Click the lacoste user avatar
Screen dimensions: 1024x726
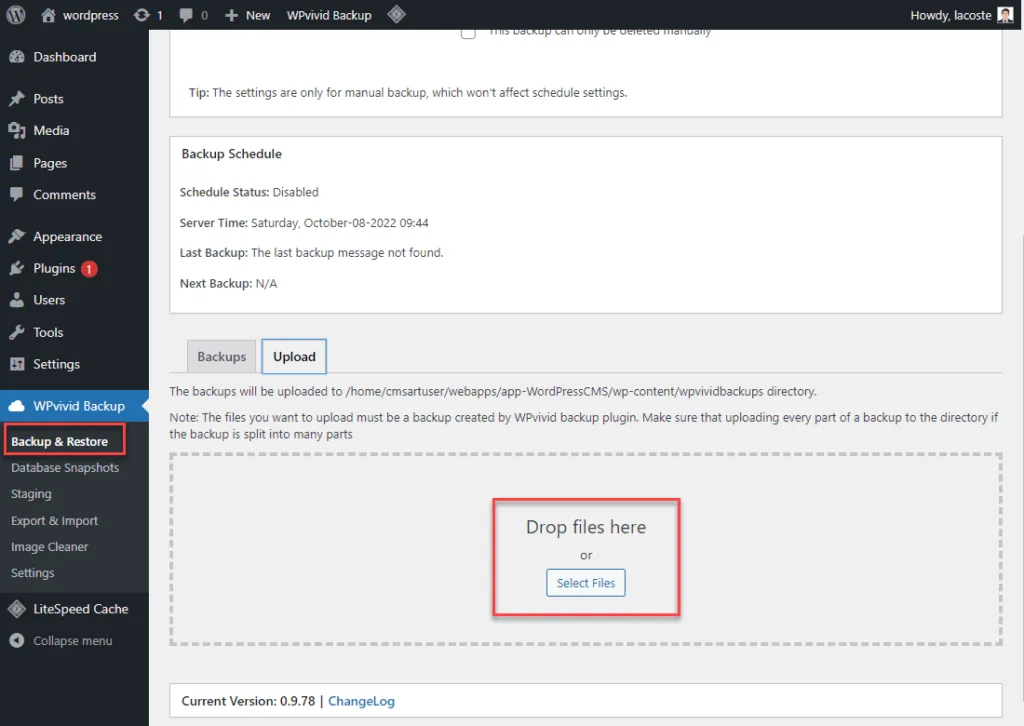(x=1005, y=14)
